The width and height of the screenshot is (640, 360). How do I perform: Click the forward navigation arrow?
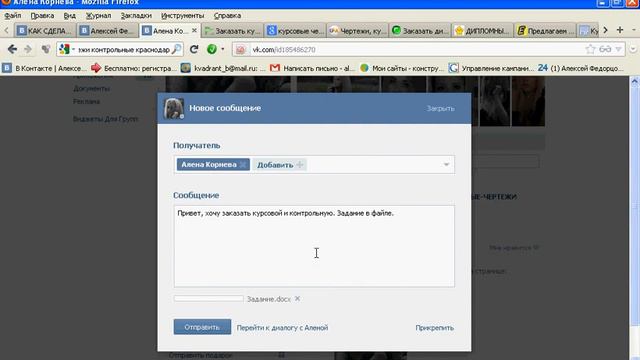28,49
